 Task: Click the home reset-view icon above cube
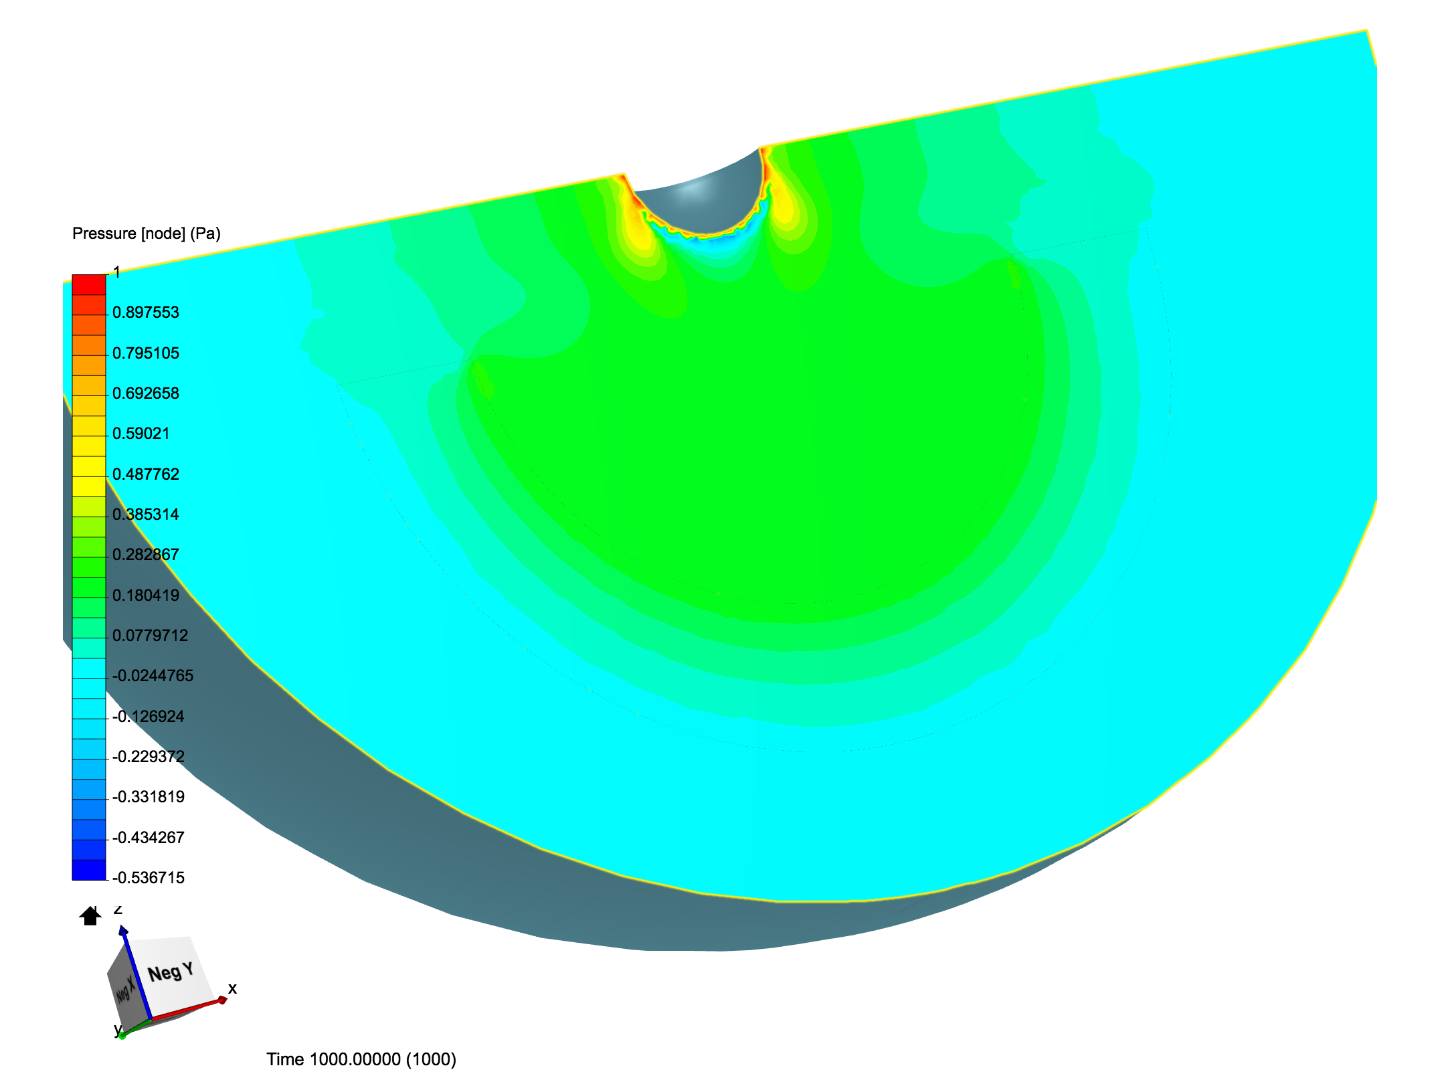click(x=90, y=915)
